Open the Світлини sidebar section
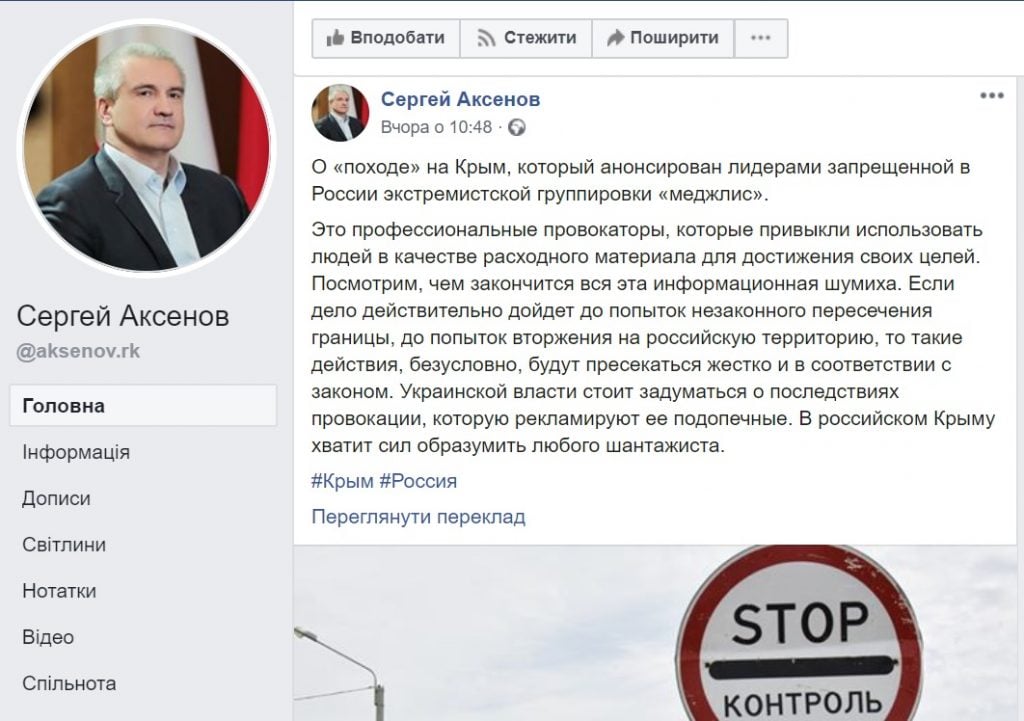The image size is (1024, 721). pos(64,545)
